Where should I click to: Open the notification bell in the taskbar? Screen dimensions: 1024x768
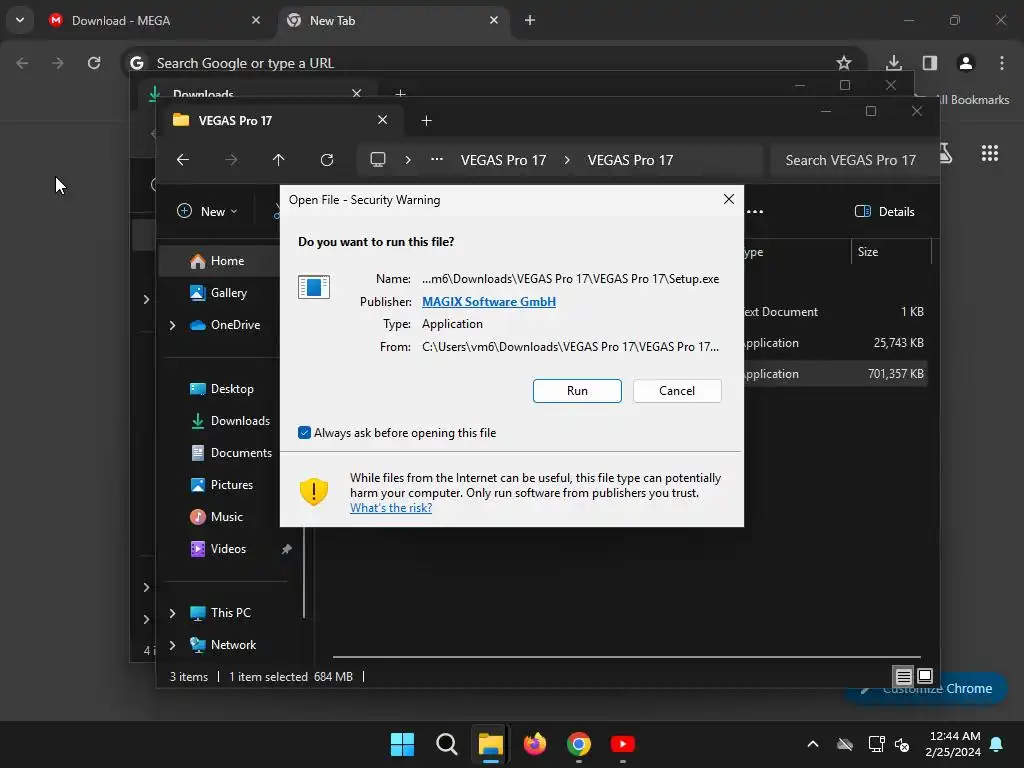click(x=997, y=744)
